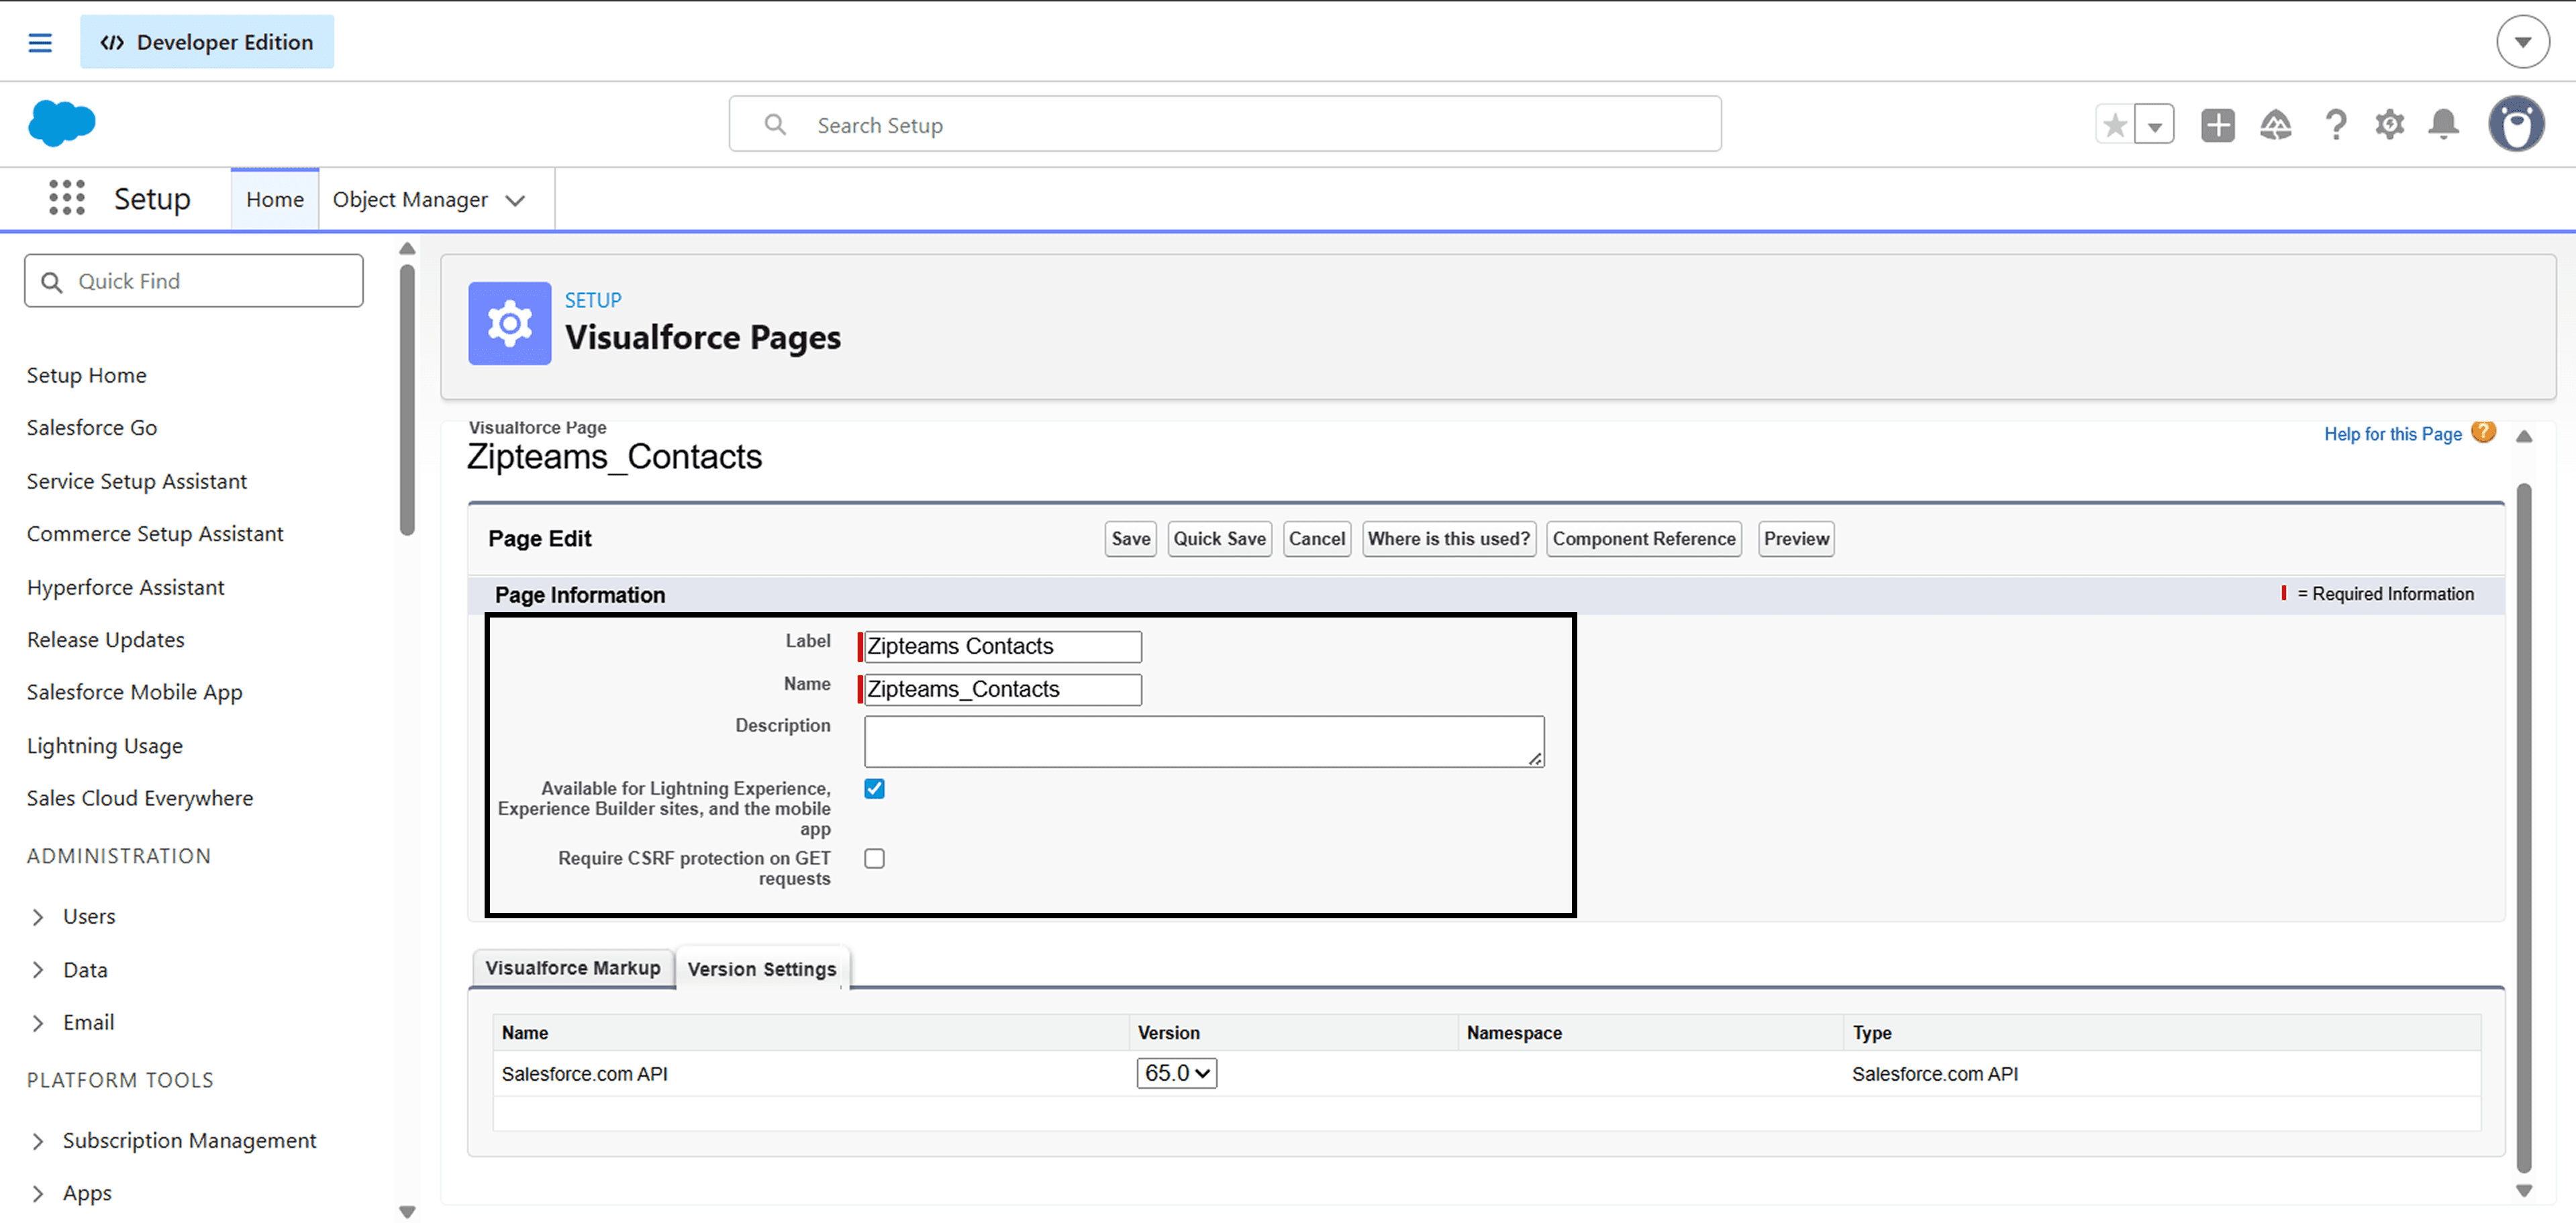The height and width of the screenshot is (1223, 2576).
Task: Uncheck Available for Lightning Experience checkbox
Action: coord(874,788)
